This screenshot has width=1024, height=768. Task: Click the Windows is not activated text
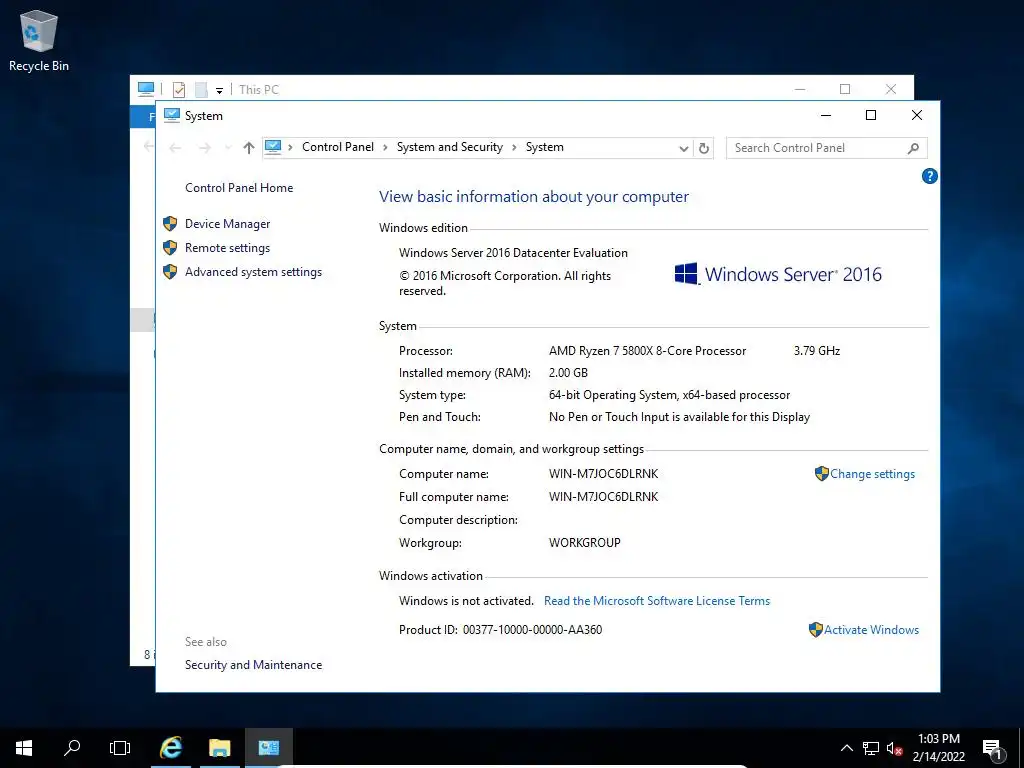[x=466, y=601]
